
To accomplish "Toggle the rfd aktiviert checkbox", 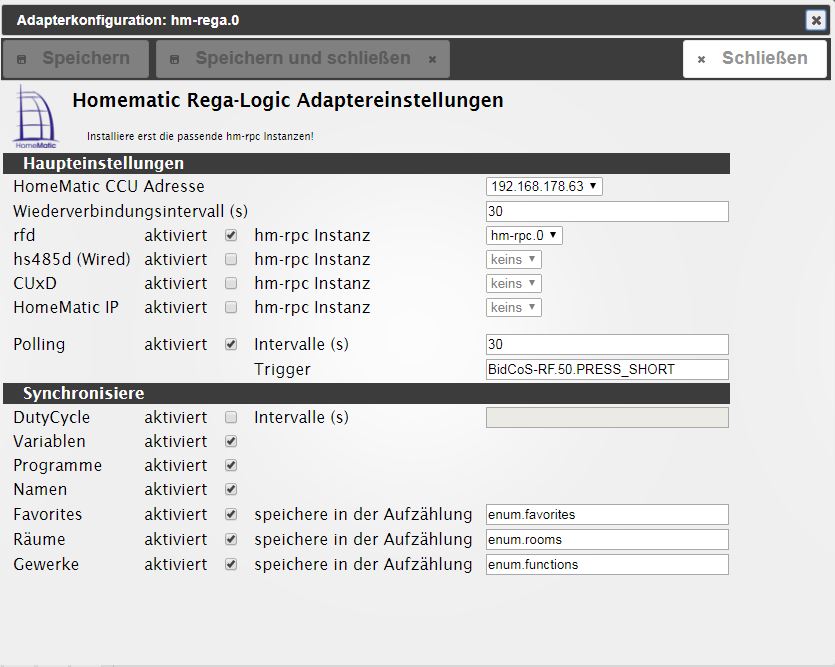I will [x=231, y=235].
